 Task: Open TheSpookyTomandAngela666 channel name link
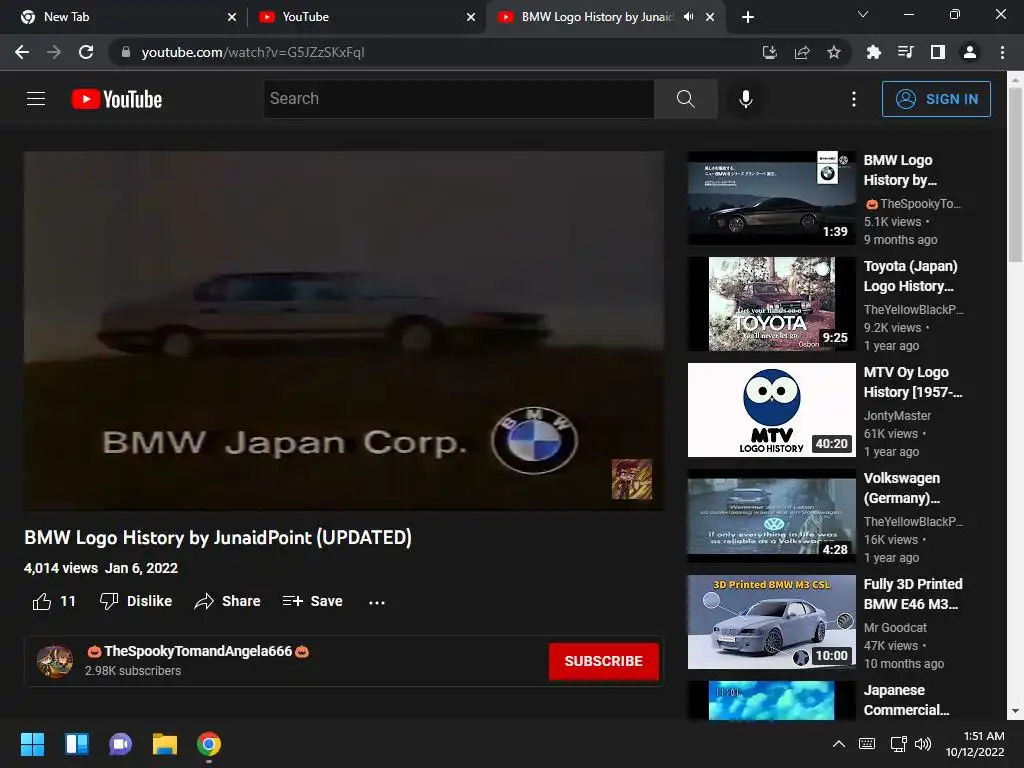(198, 651)
